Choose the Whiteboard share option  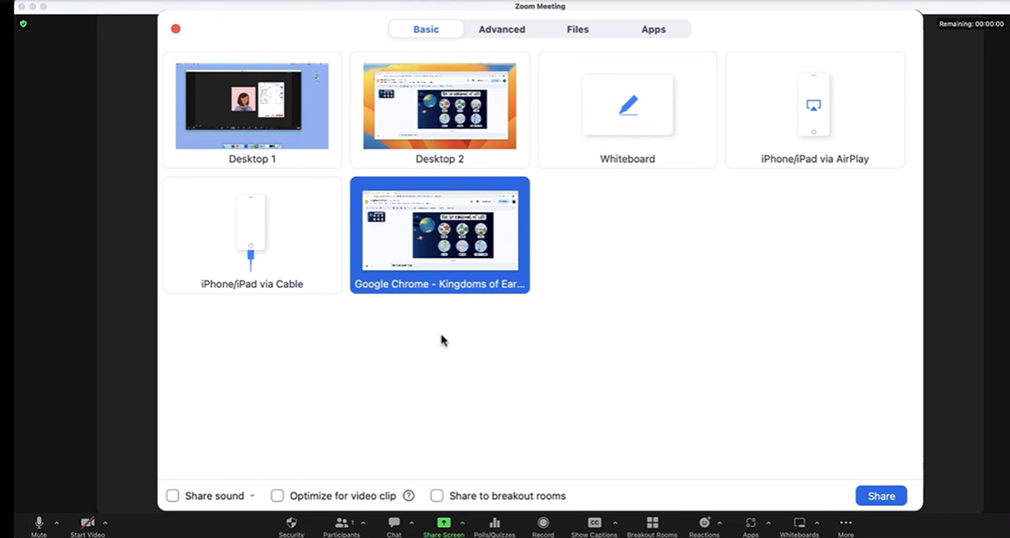coord(627,110)
